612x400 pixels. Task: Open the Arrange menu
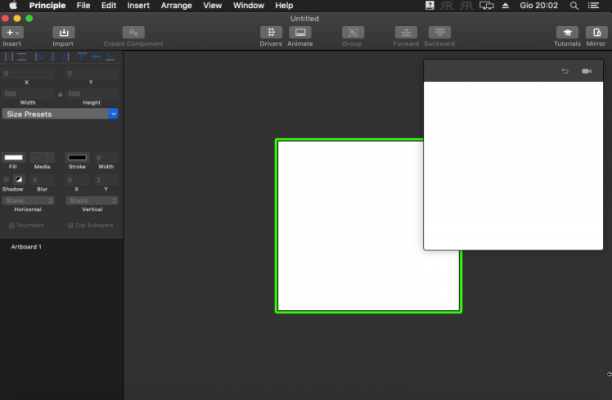(x=176, y=5)
